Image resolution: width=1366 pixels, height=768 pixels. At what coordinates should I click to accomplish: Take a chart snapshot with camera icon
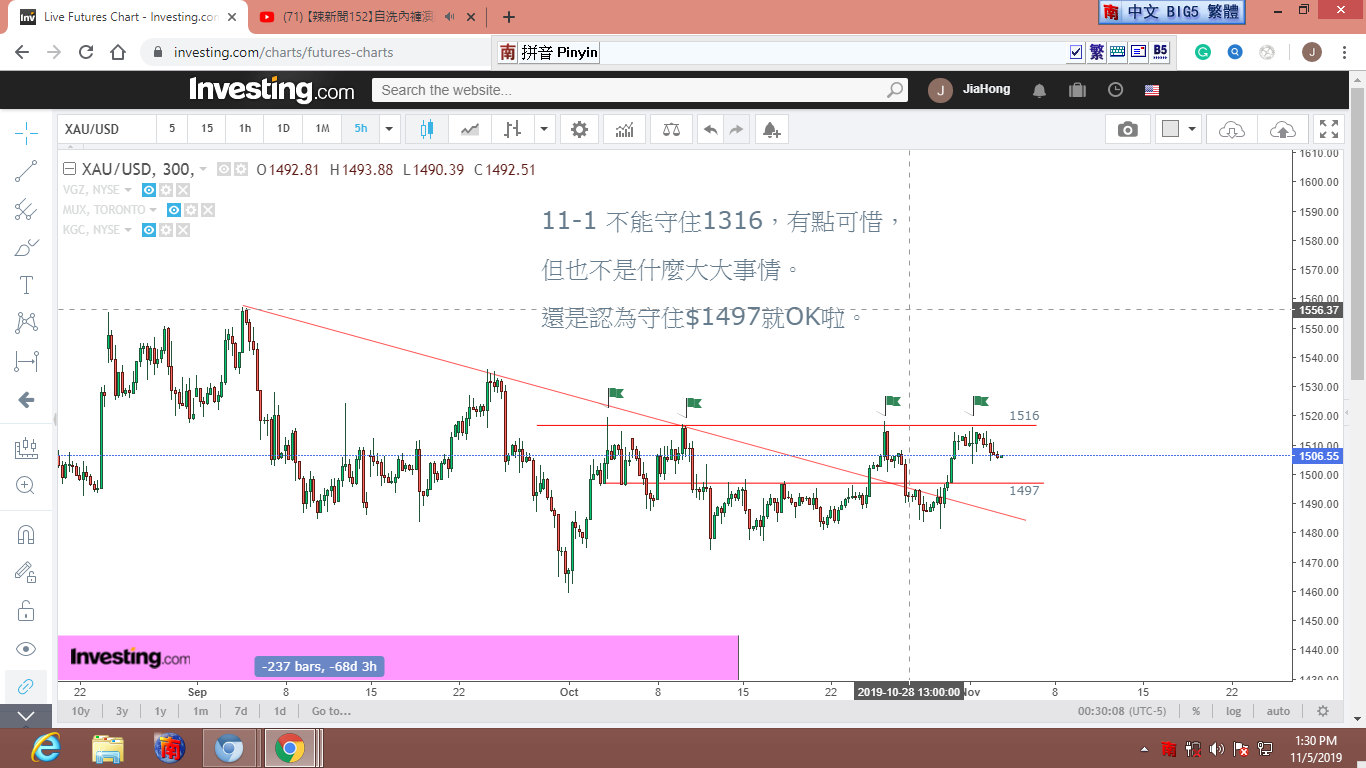(x=1128, y=129)
